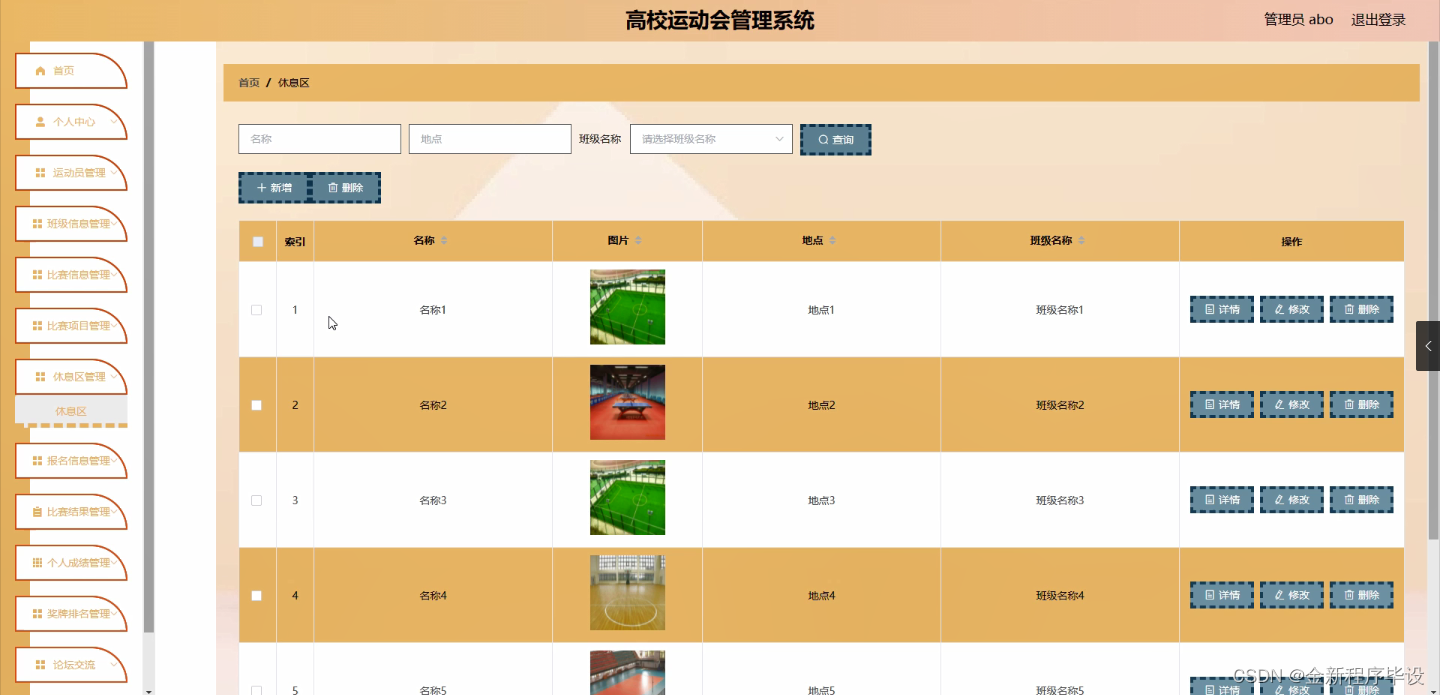
Task: Click 首页 breadcrumb link
Action: point(249,83)
